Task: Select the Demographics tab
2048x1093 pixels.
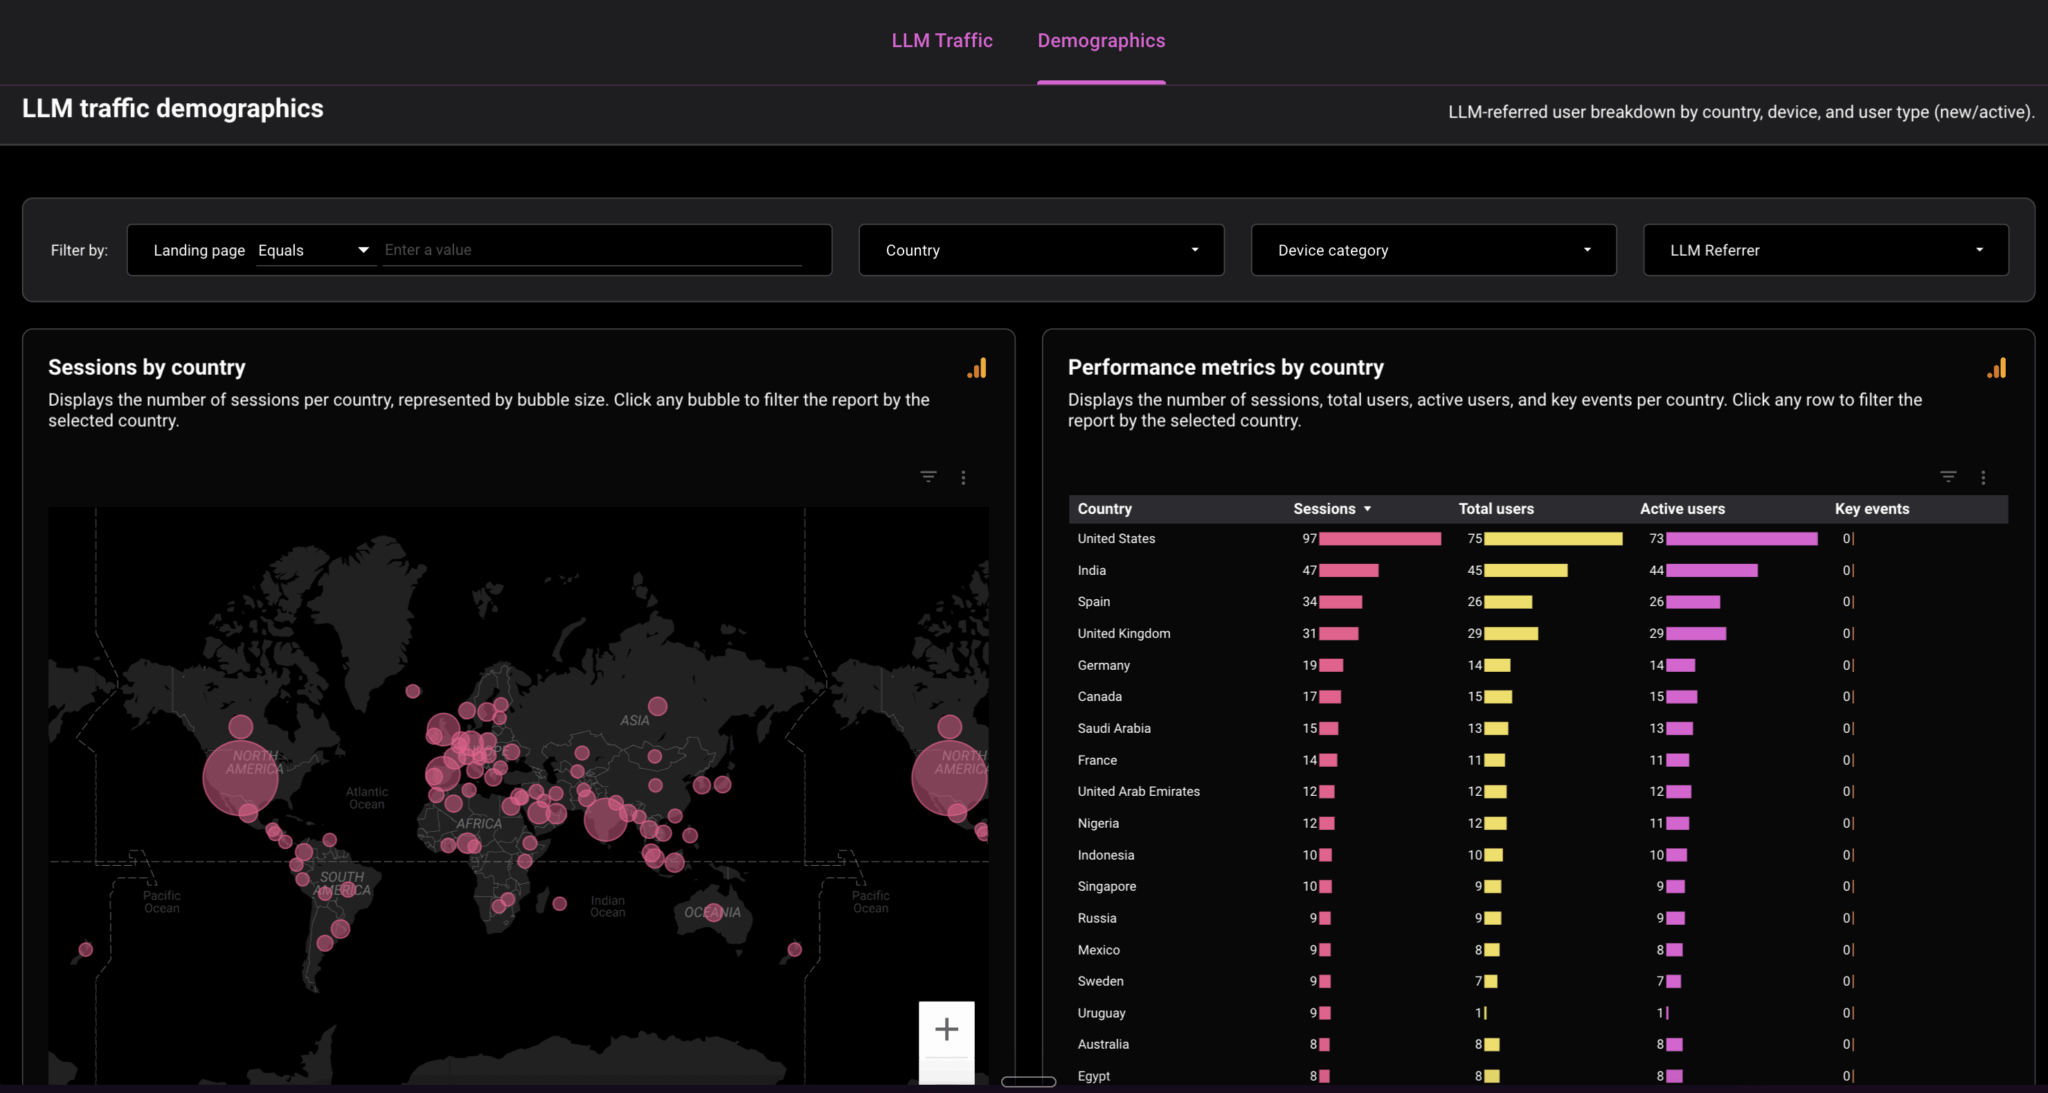Action: pos(1101,40)
